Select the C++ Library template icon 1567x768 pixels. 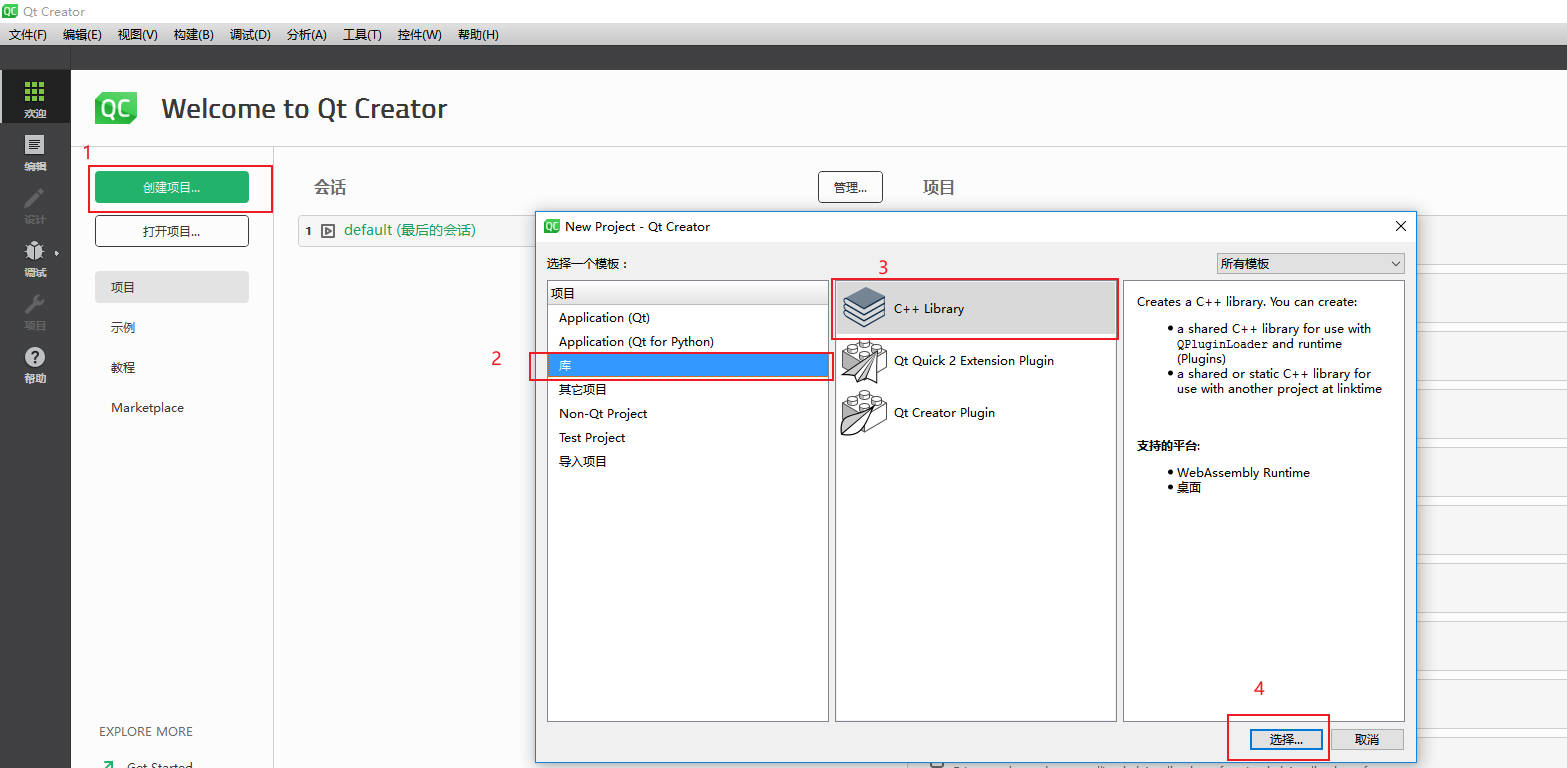pyautogui.click(x=864, y=308)
